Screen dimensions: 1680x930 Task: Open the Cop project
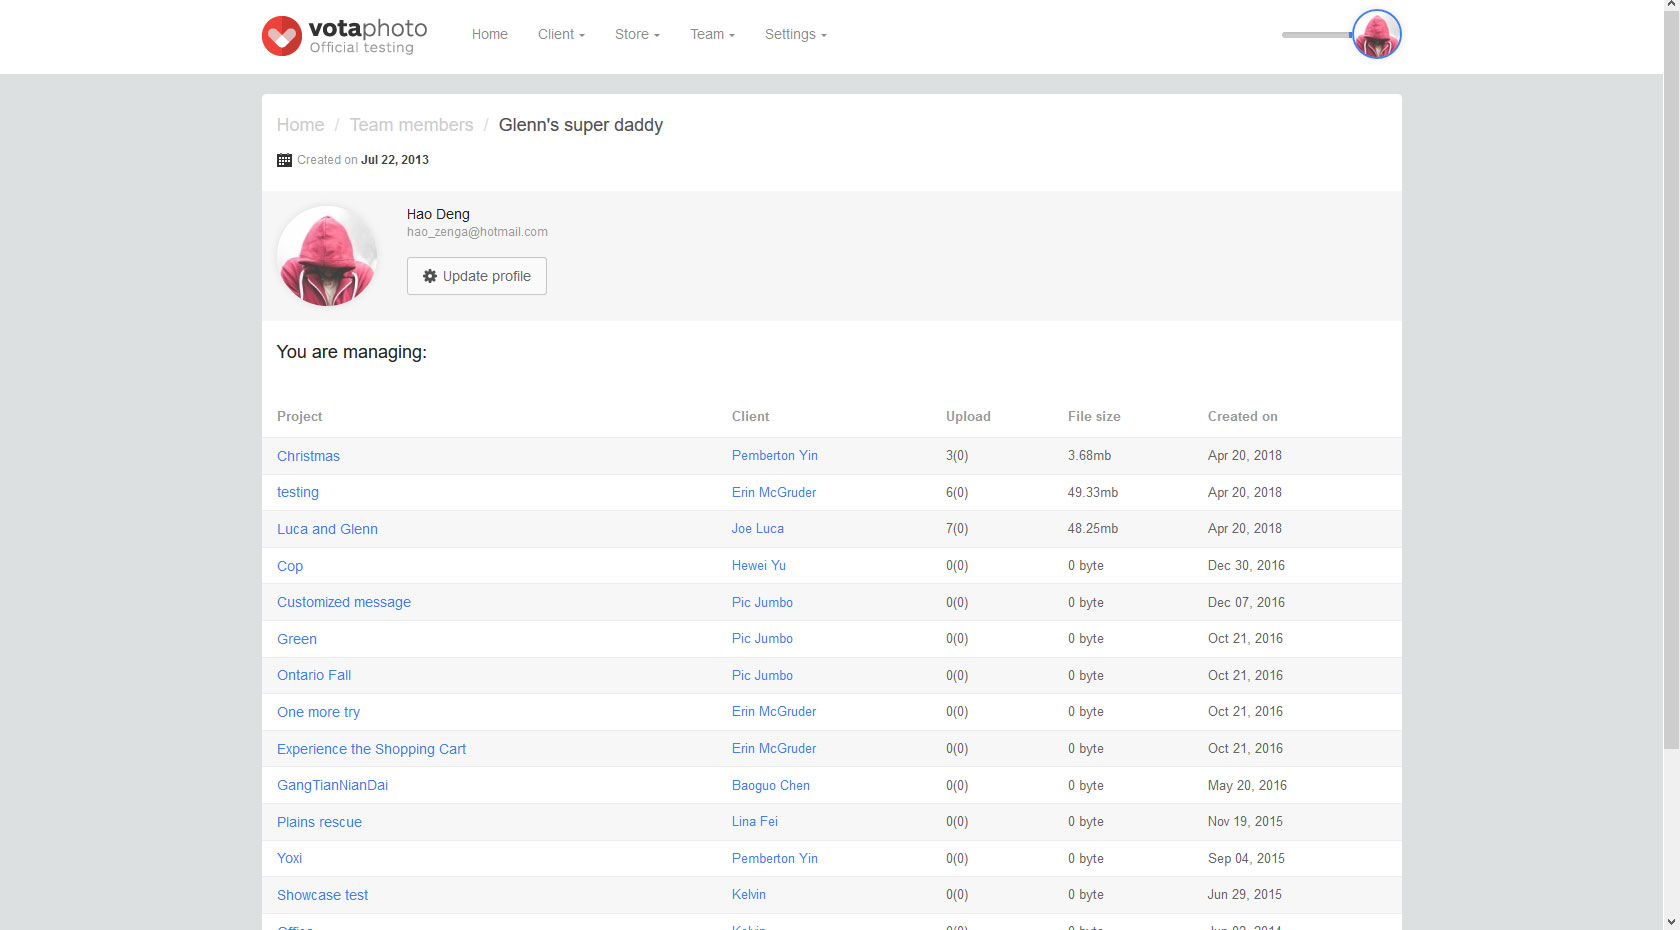point(290,566)
